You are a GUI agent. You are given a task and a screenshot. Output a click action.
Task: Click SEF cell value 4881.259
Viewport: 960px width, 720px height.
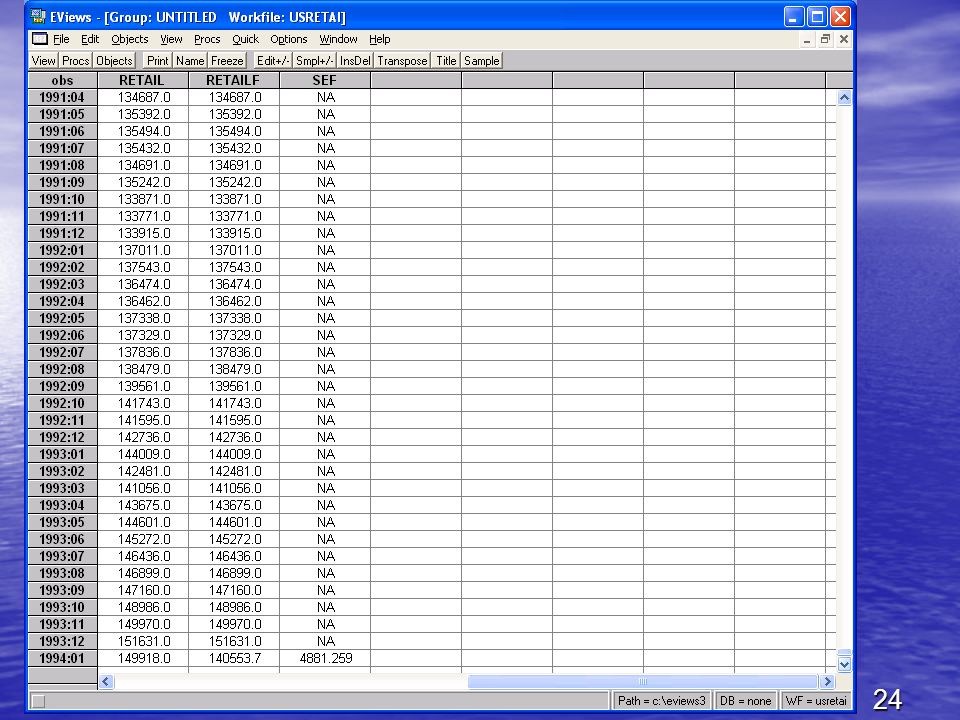[325, 658]
